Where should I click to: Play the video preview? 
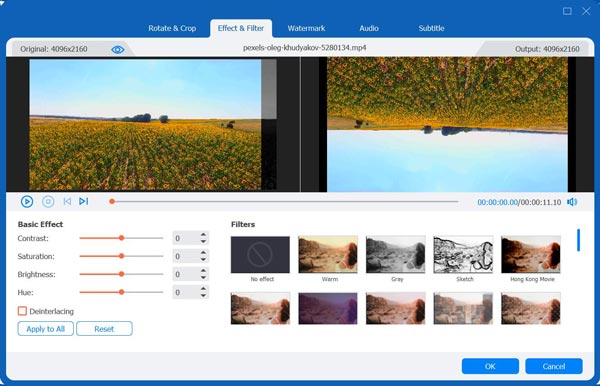coord(27,202)
